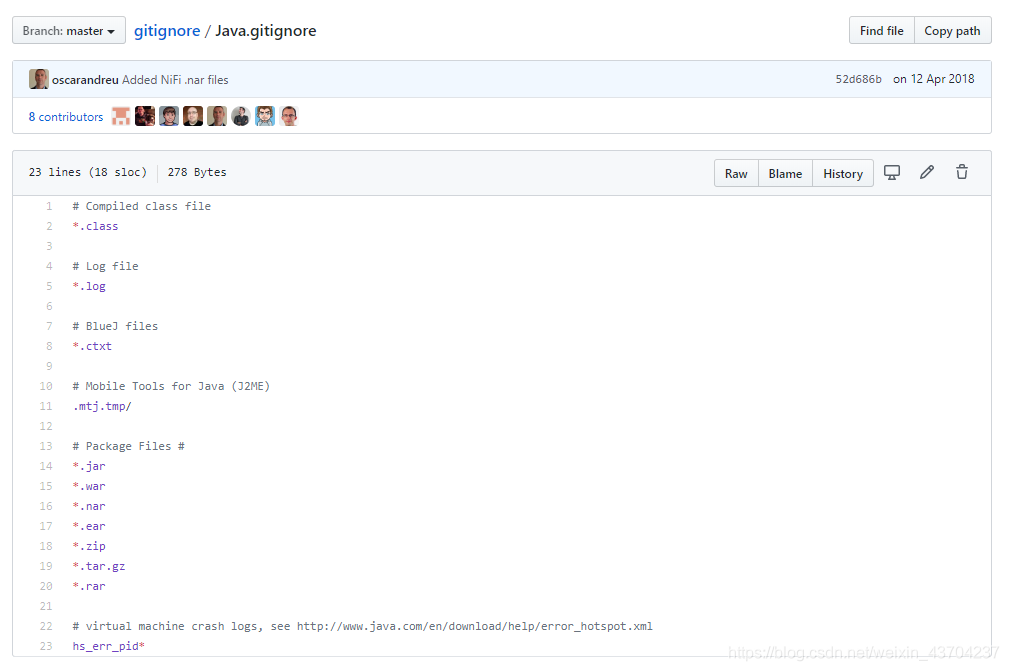The height and width of the screenshot is (671, 1009).
Task: Click the '*.zip' pattern line
Action: (x=89, y=546)
